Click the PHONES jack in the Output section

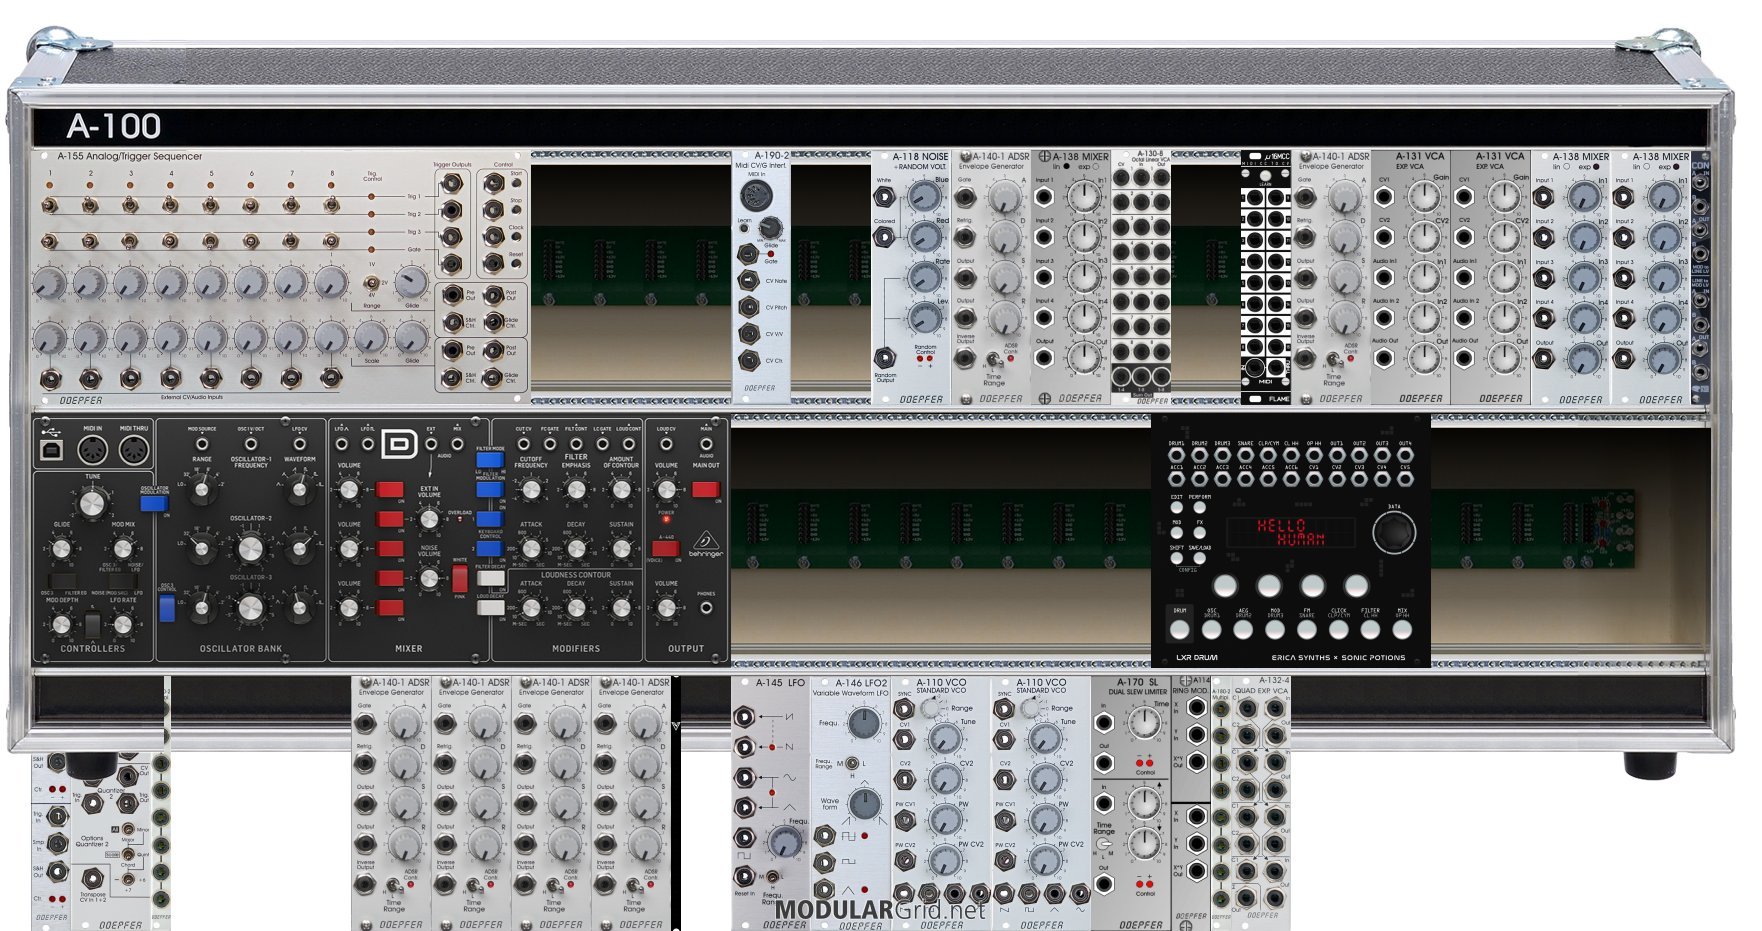pos(706,608)
